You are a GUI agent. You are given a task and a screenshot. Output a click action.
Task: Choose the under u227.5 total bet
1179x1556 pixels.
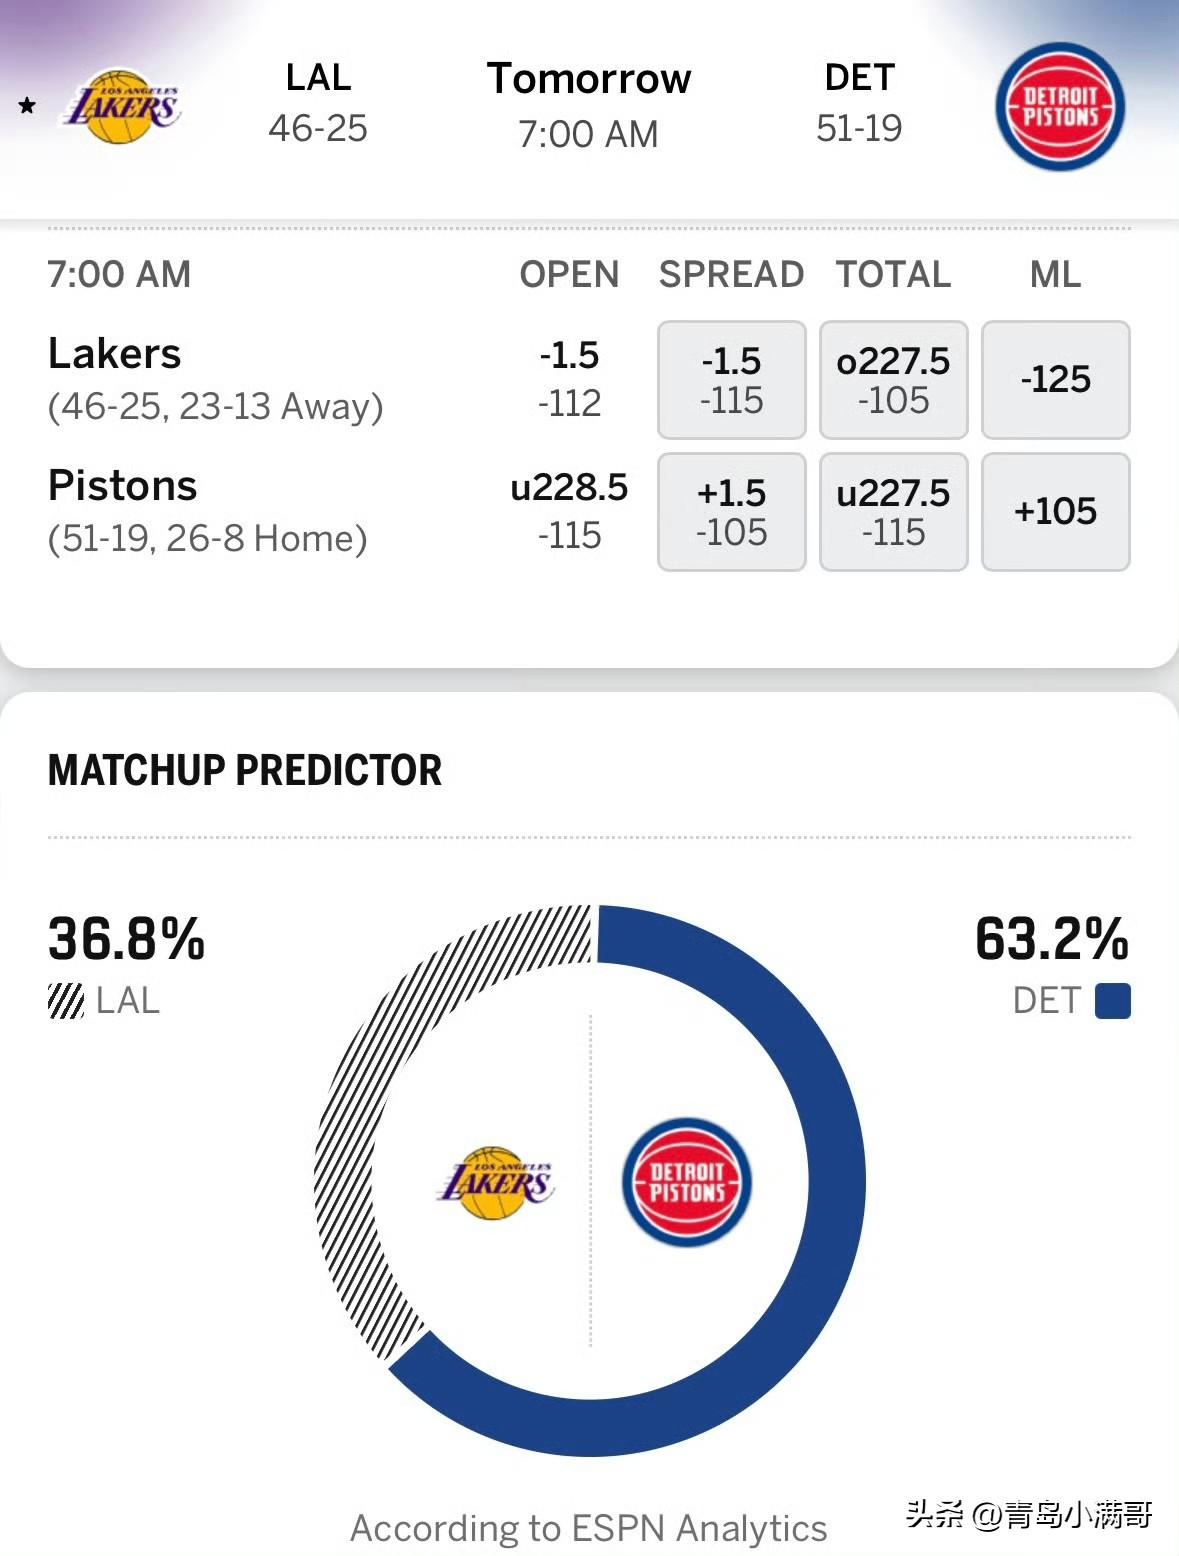coord(893,512)
